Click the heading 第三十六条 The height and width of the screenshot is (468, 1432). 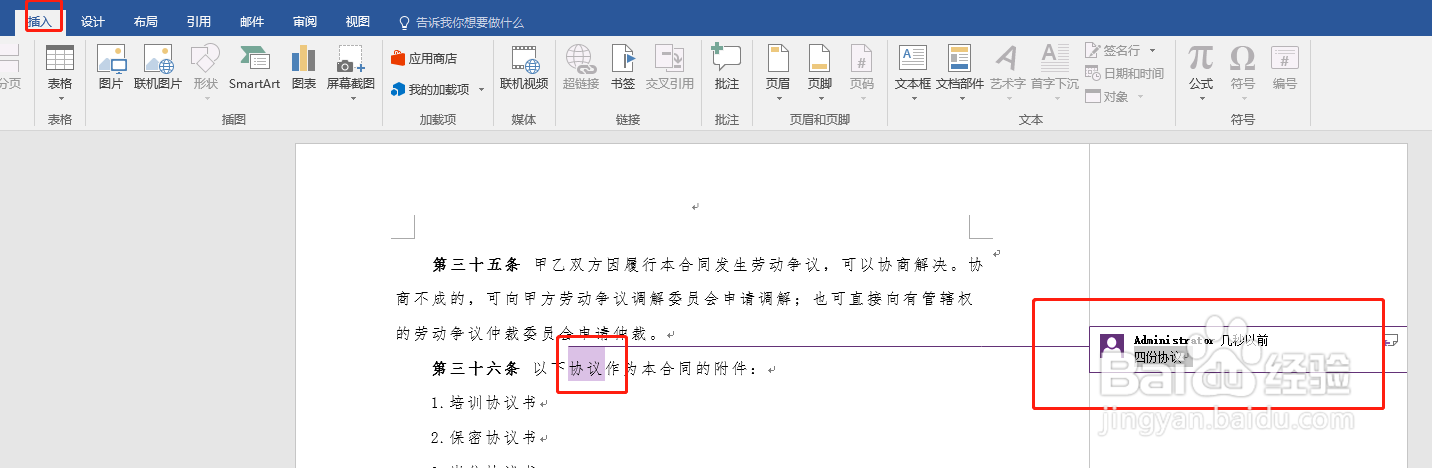(x=476, y=368)
